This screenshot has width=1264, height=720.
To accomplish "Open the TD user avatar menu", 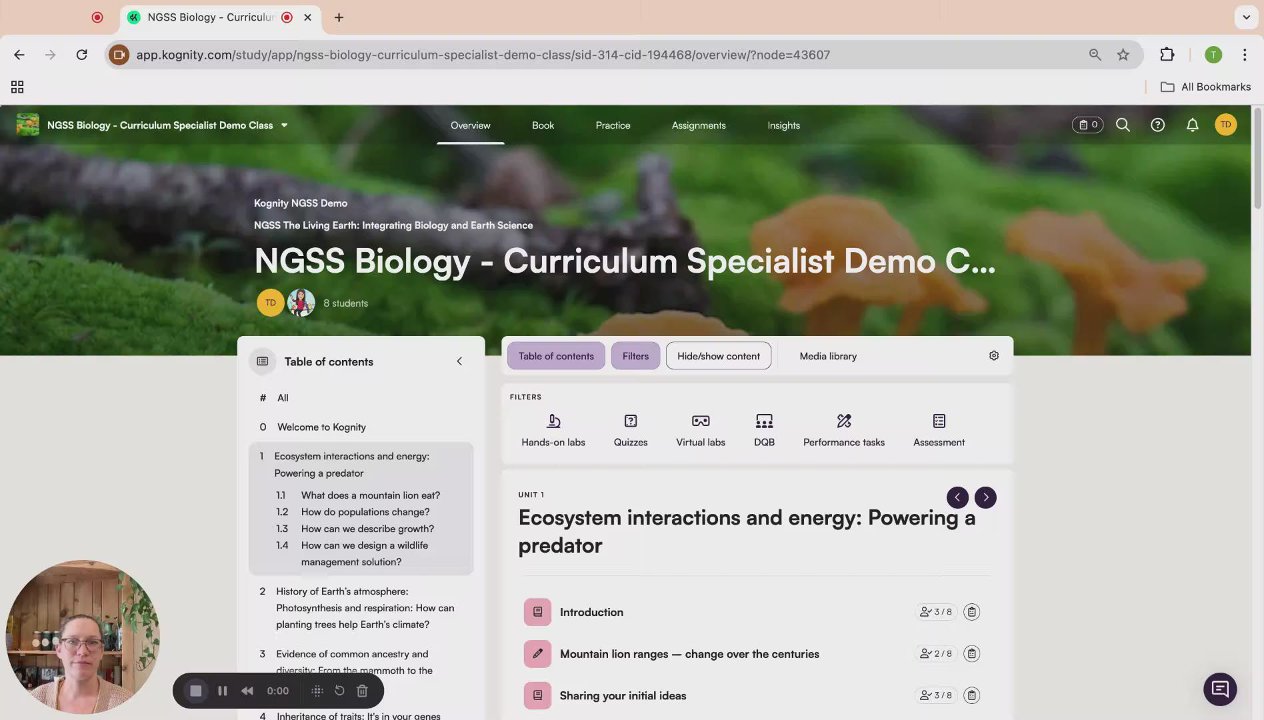I will click(x=1226, y=125).
